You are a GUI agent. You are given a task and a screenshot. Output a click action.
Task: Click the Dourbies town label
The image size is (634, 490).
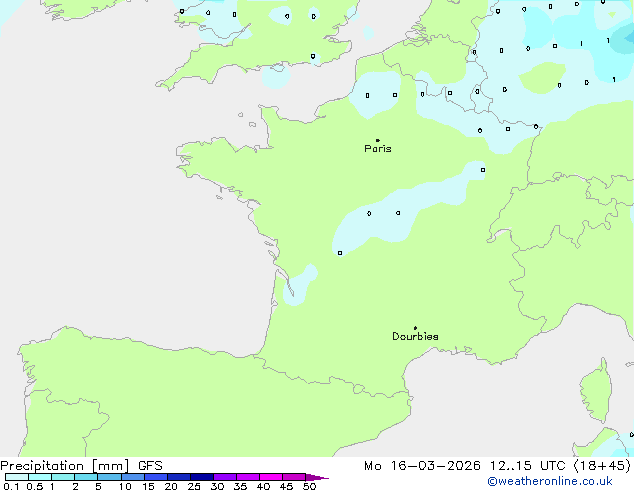pyautogui.click(x=415, y=337)
